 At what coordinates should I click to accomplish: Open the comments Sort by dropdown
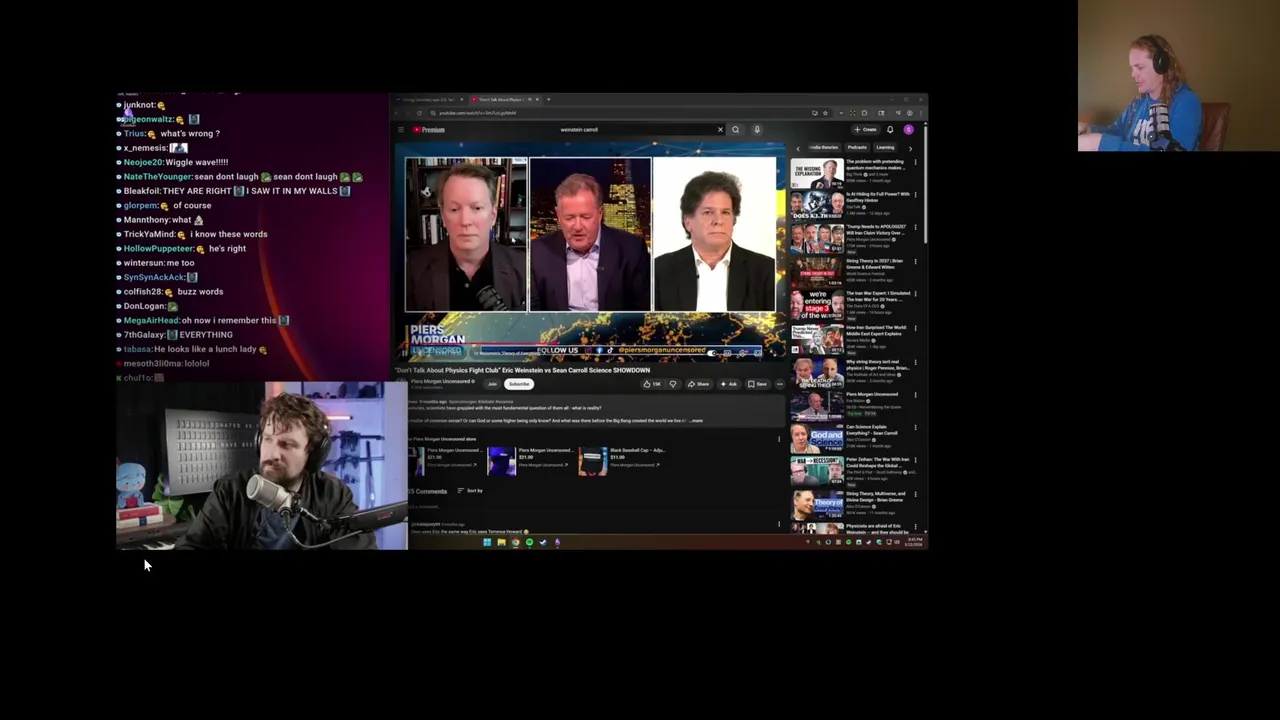point(470,491)
